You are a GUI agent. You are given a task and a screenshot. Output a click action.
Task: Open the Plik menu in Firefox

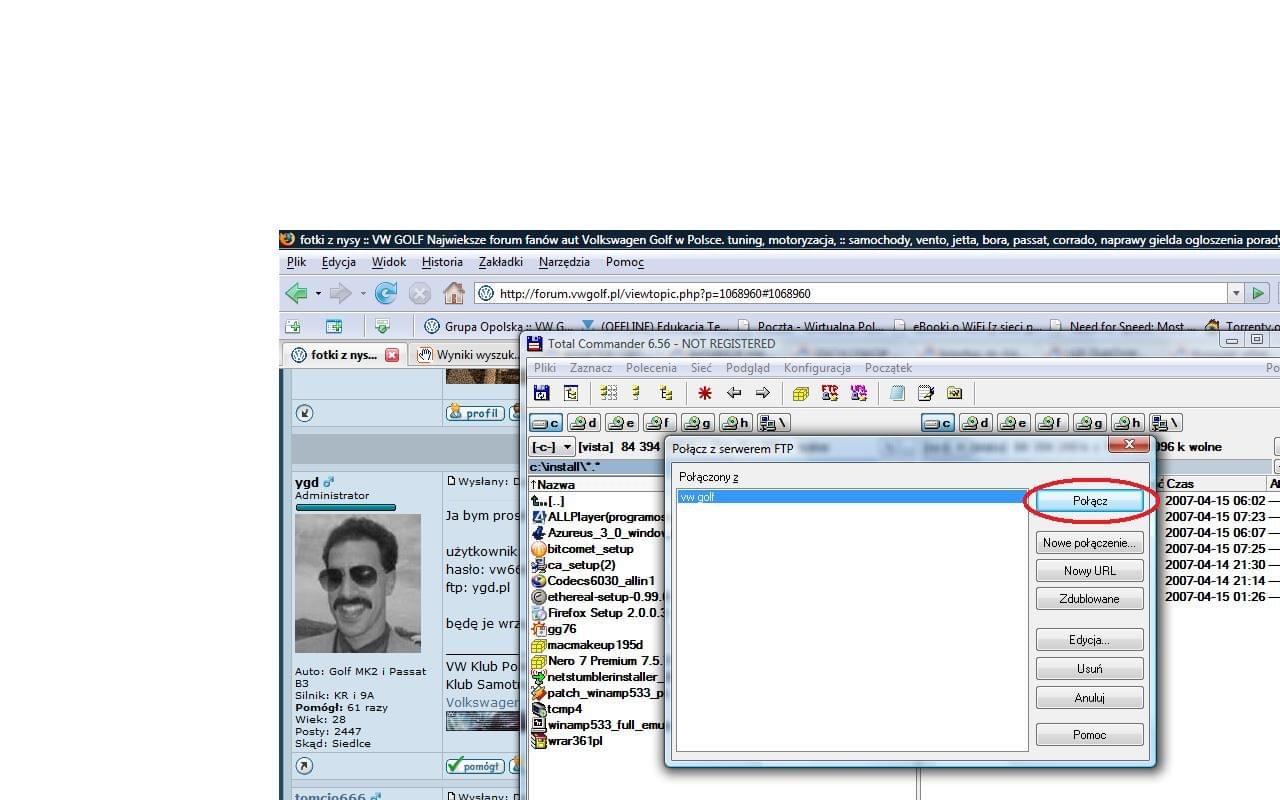pyautogui.click(x=297, y=262)
